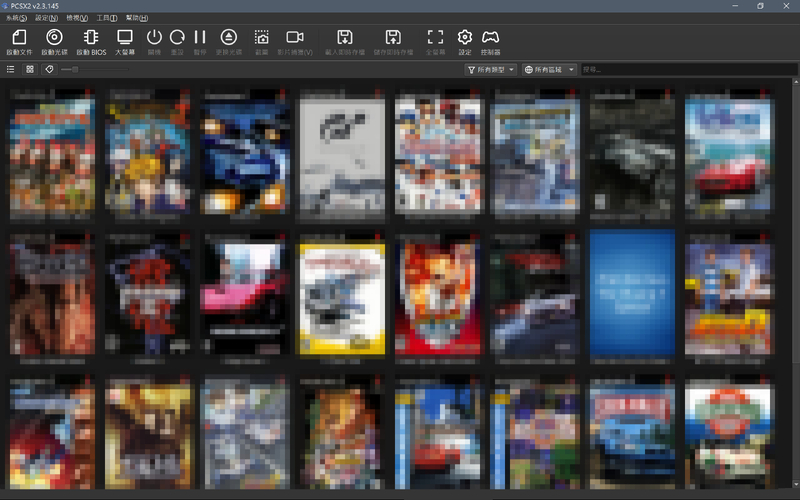The image size is (800, 500).
Task: Restore the PCSX2 window size
Action: pos(760,6)
